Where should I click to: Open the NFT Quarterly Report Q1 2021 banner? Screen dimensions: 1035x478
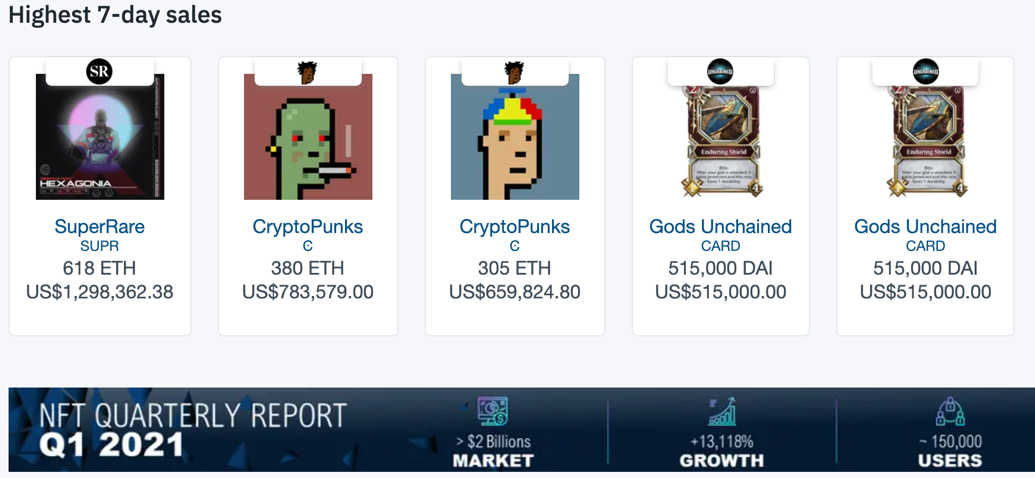(518, 430)
